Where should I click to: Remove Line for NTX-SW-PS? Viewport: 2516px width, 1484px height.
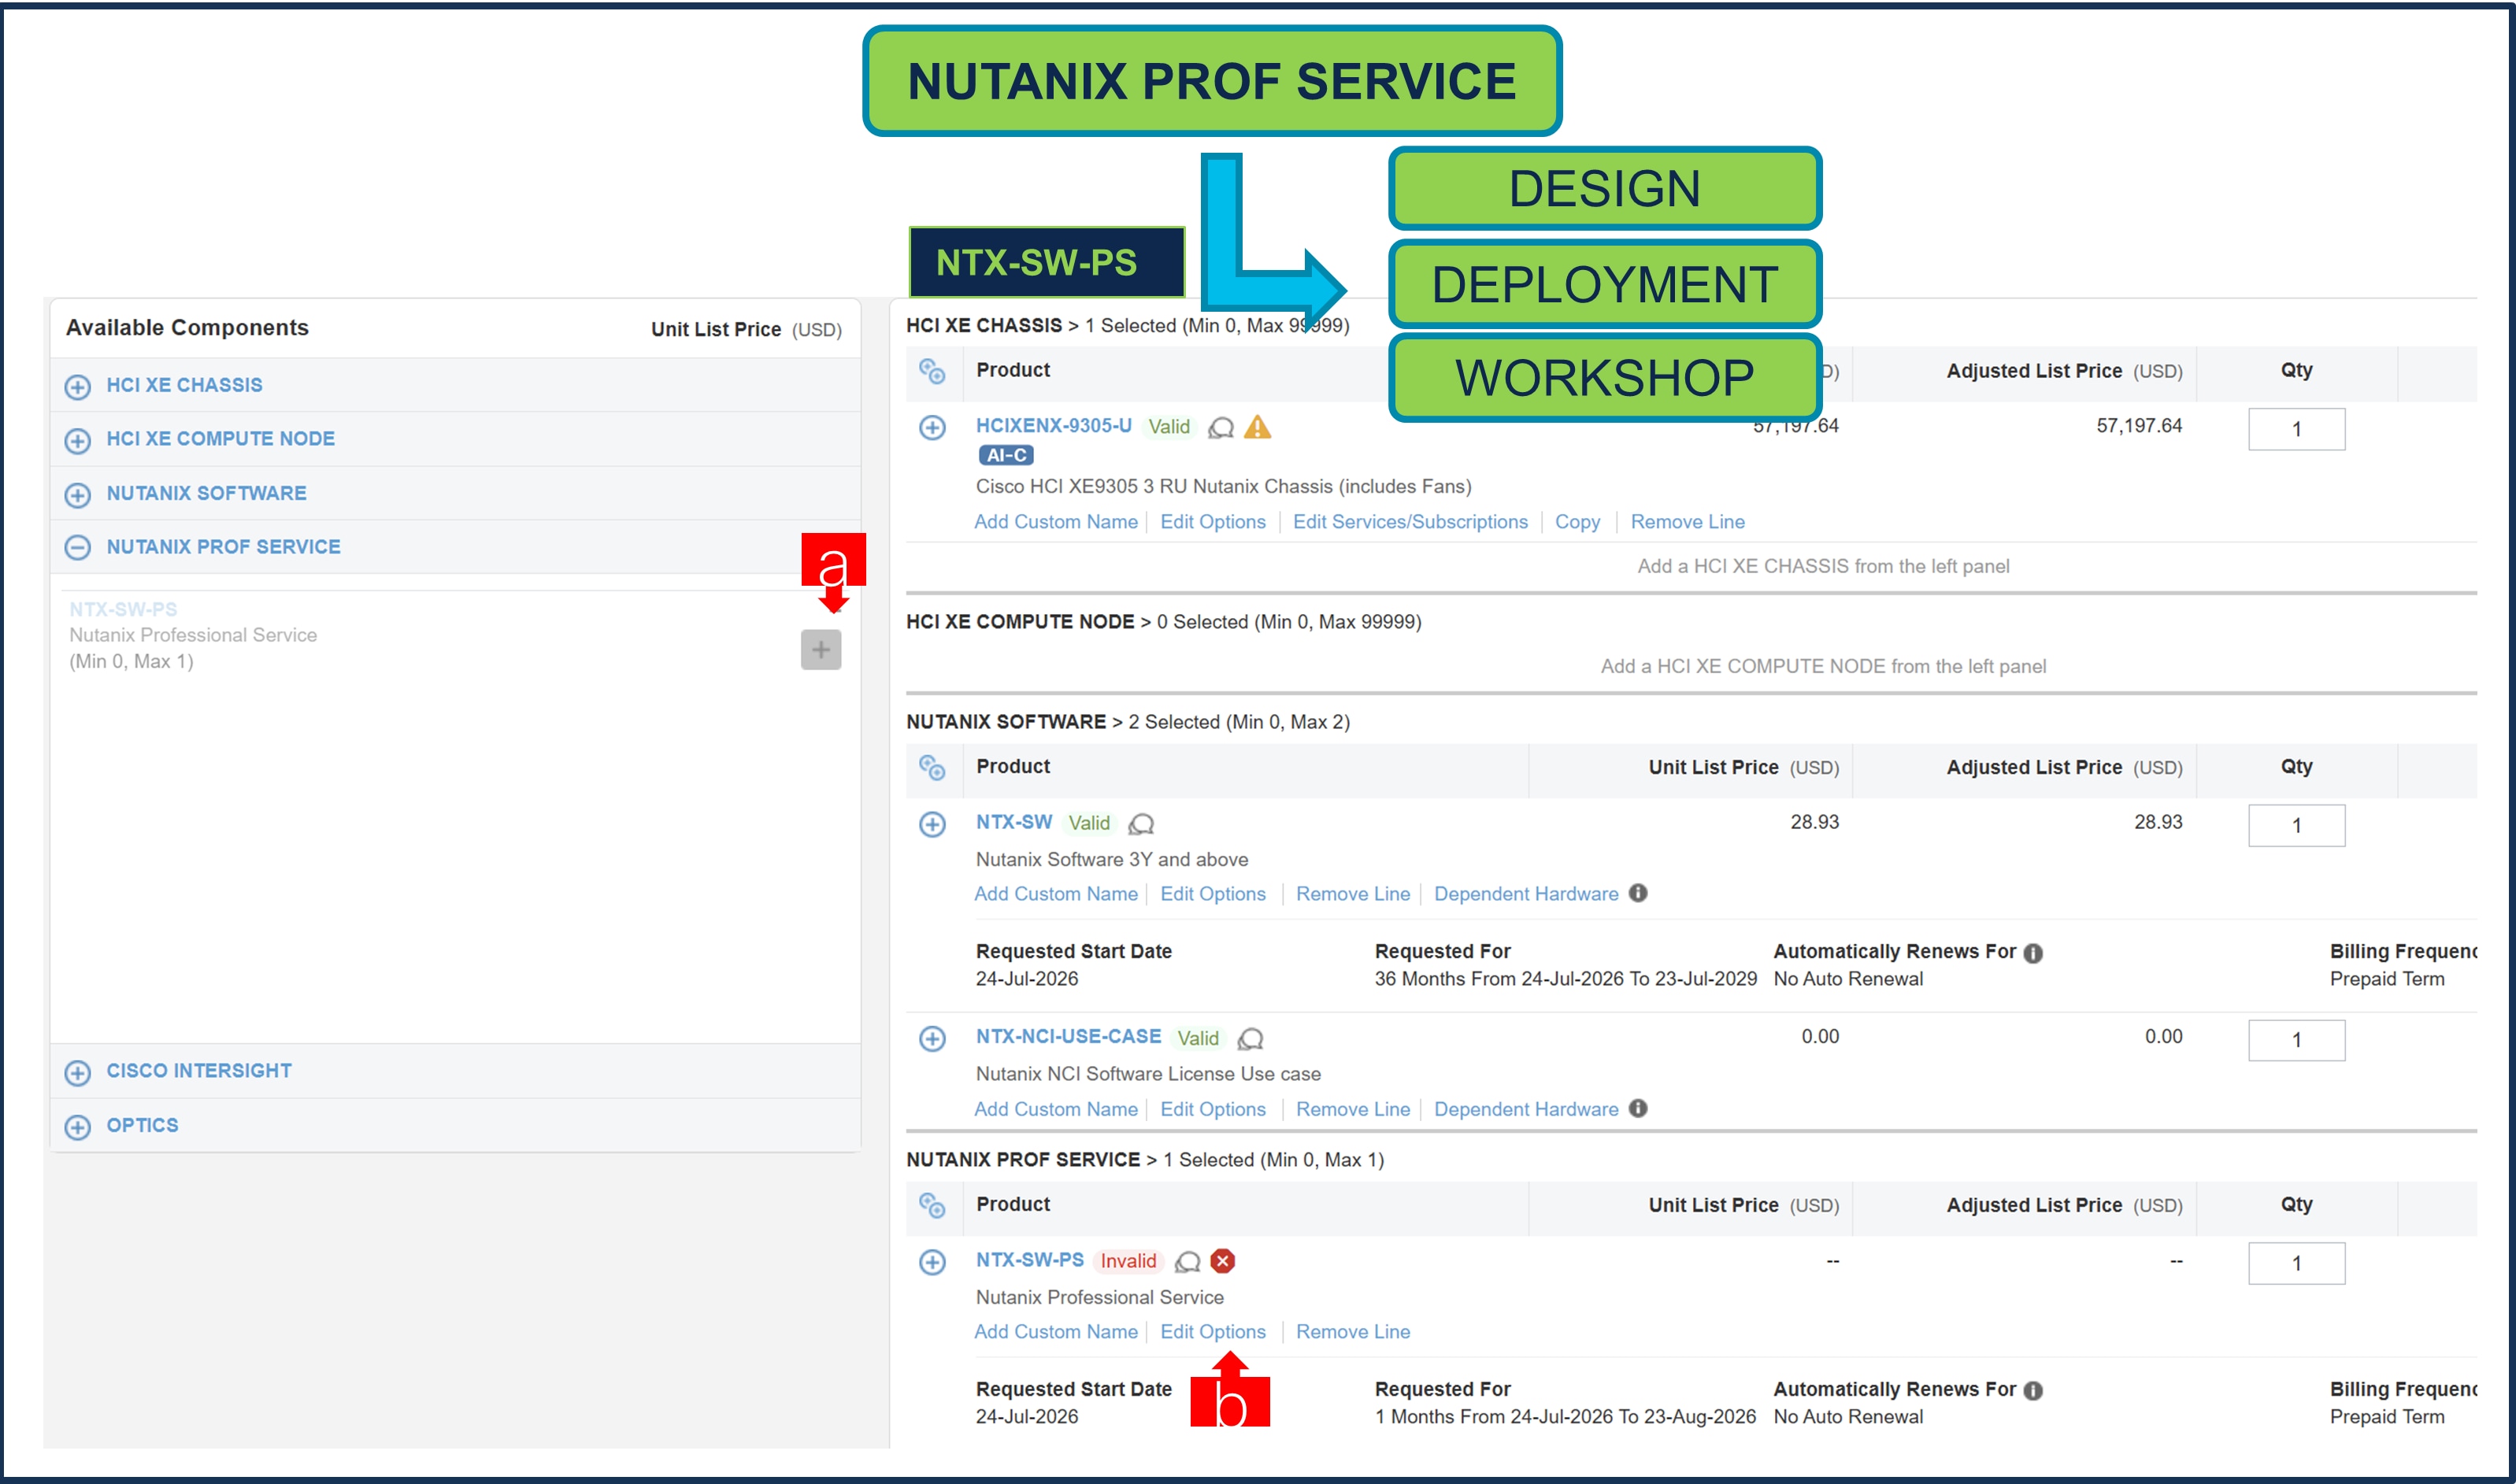tap(1353, 1331)
